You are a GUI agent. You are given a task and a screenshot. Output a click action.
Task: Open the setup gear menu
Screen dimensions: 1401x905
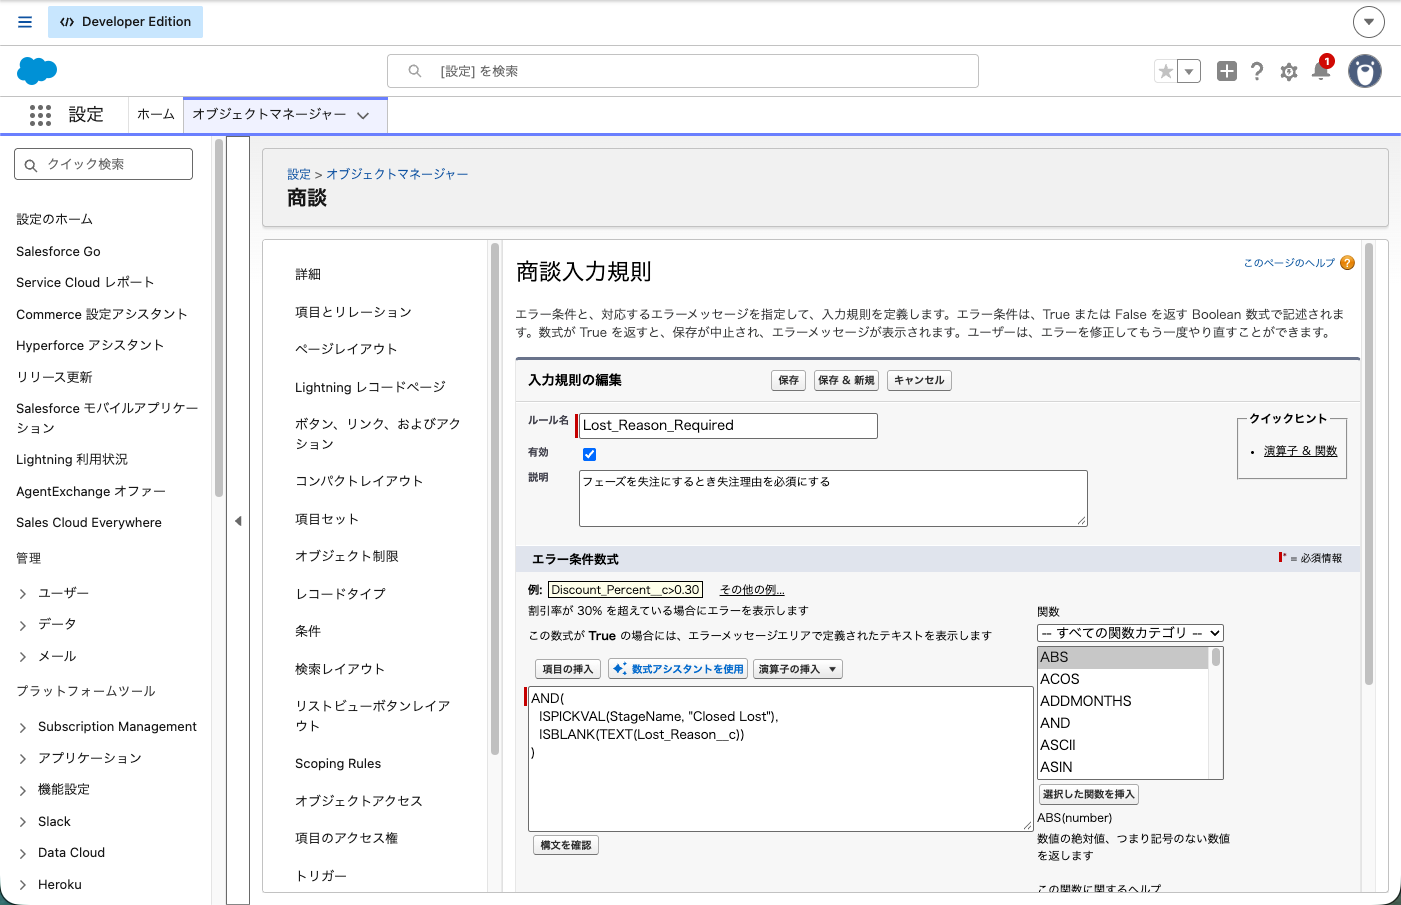click(1289, 72)
